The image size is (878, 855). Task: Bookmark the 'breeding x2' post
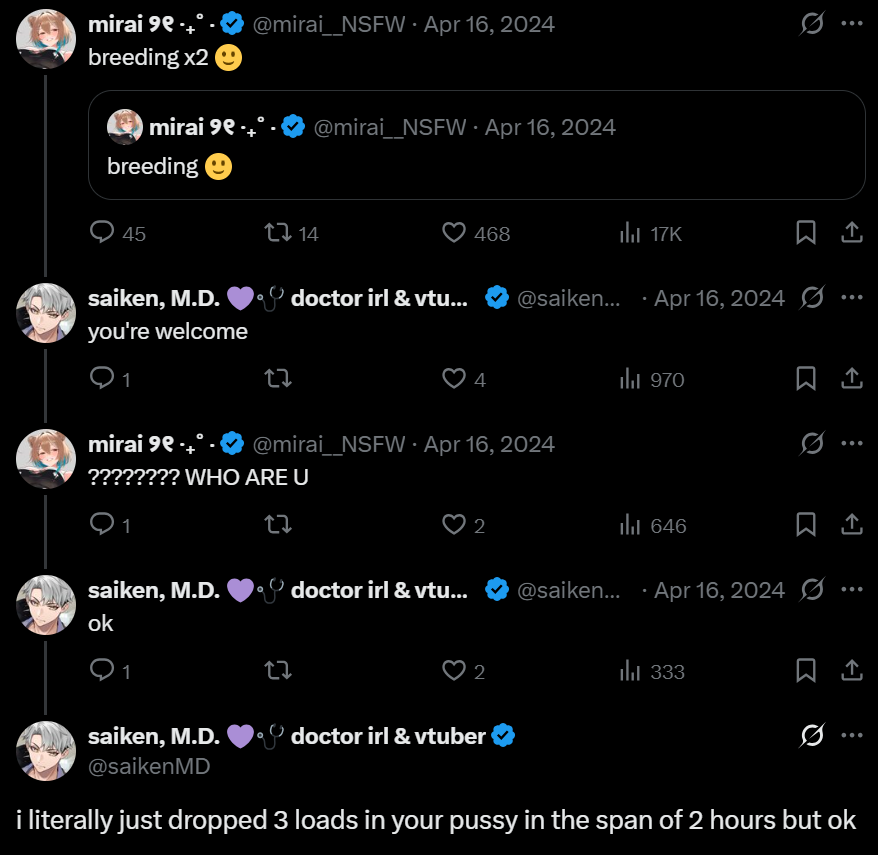(805, 233)
